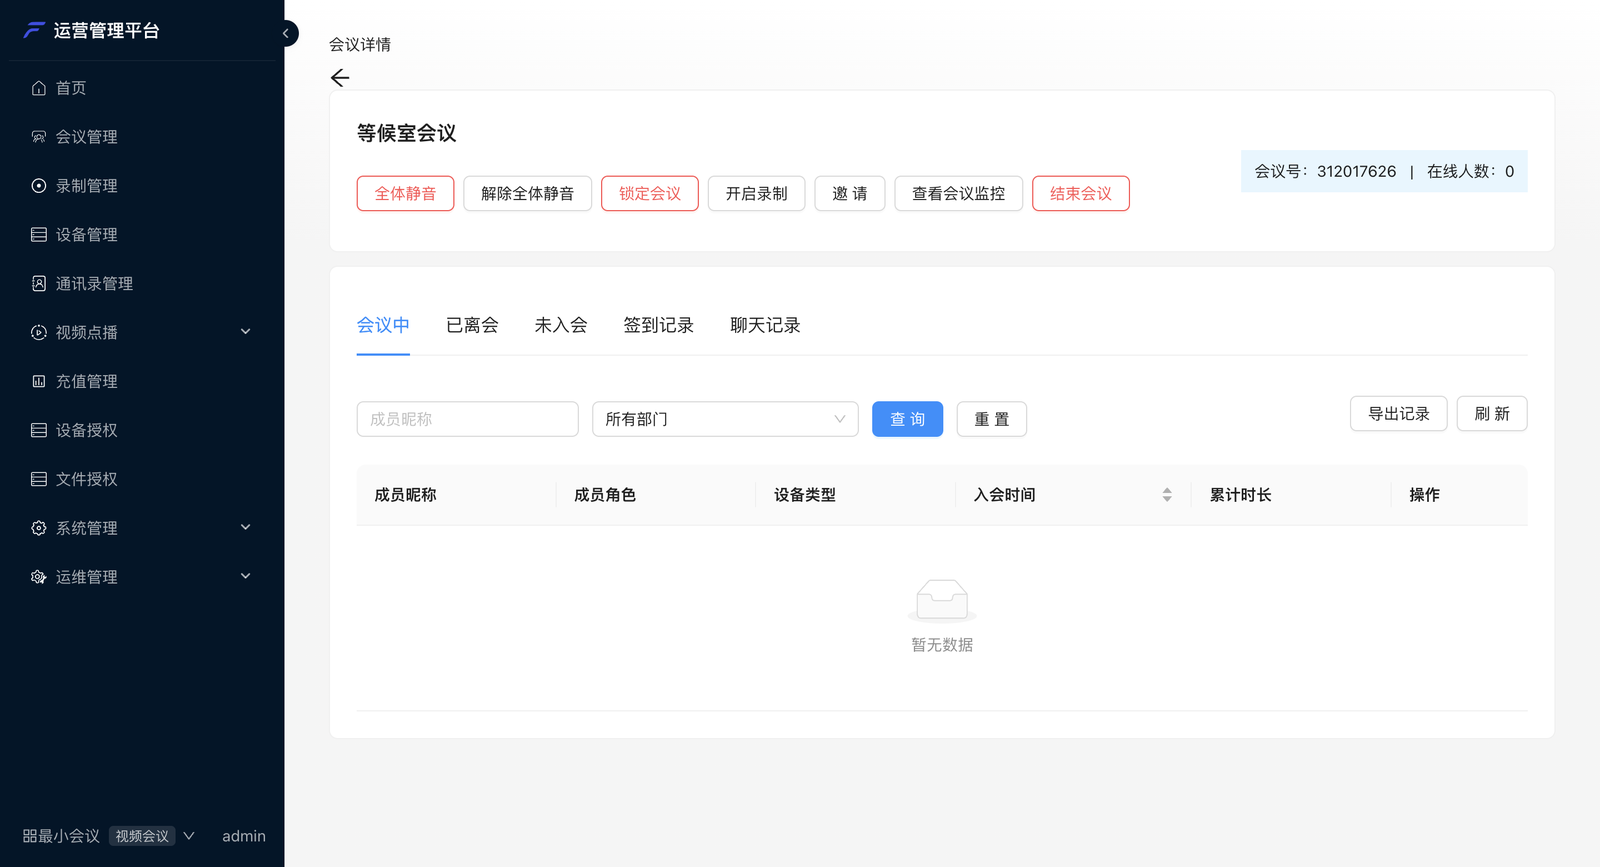Select the 设备授权 sidebar icon
This screenshot has height=867, width=1600.
coord(39,430)
